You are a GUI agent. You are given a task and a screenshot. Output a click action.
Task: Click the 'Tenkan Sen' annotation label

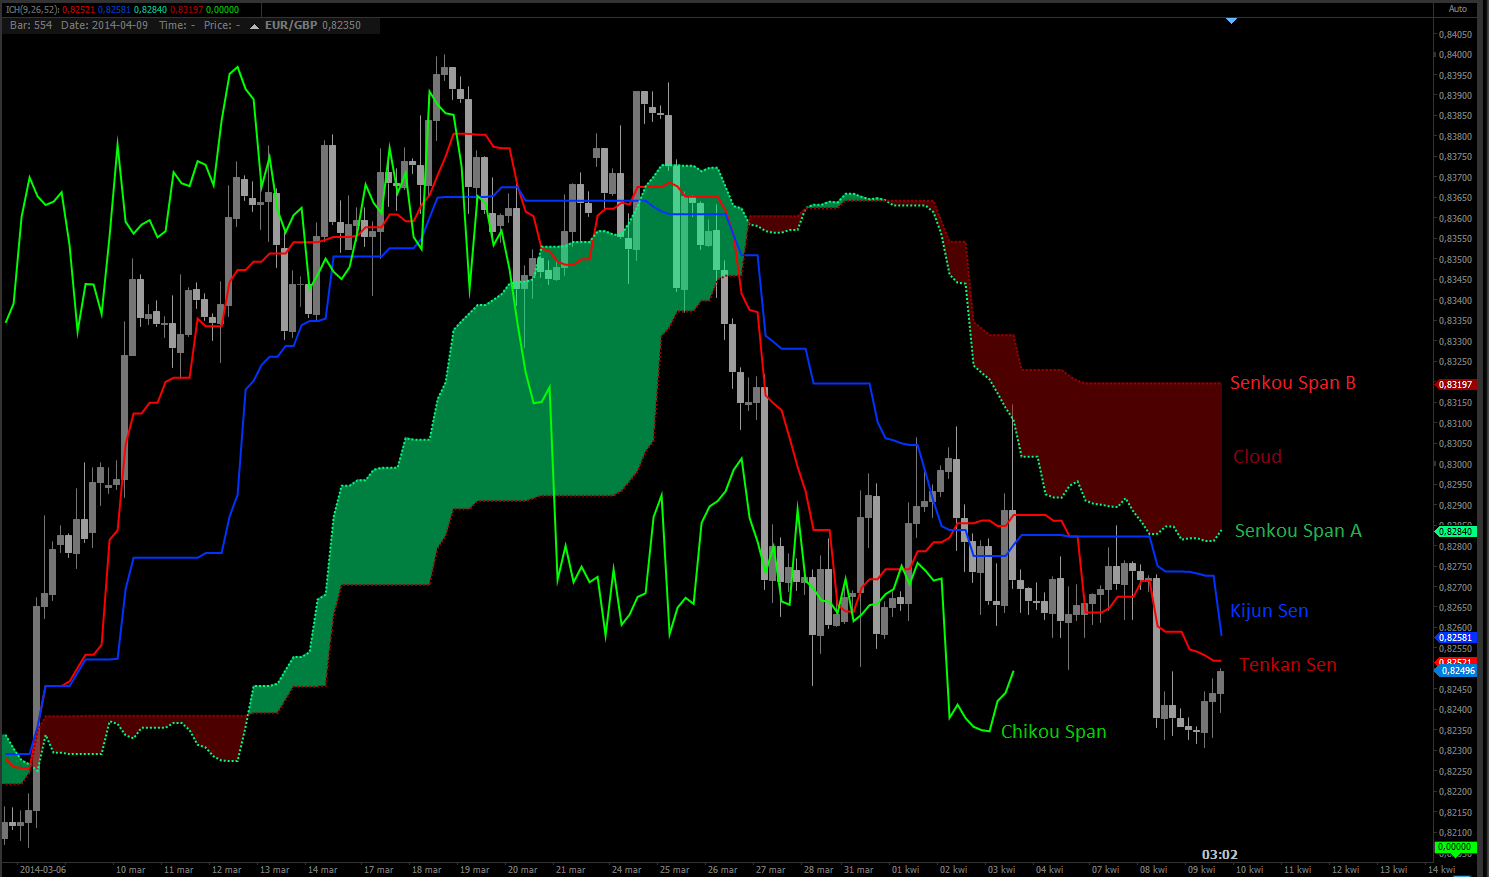(x=1288, y=665)
